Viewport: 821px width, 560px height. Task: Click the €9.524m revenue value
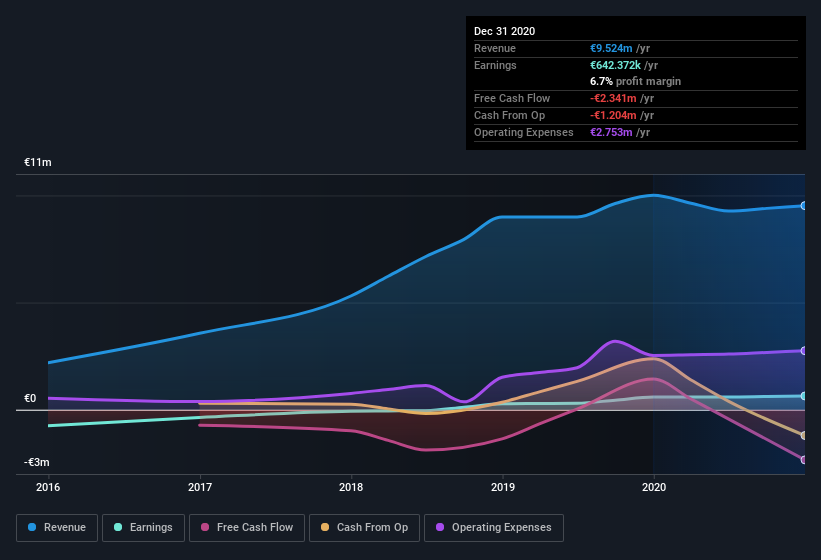click(x=611, y=48)
